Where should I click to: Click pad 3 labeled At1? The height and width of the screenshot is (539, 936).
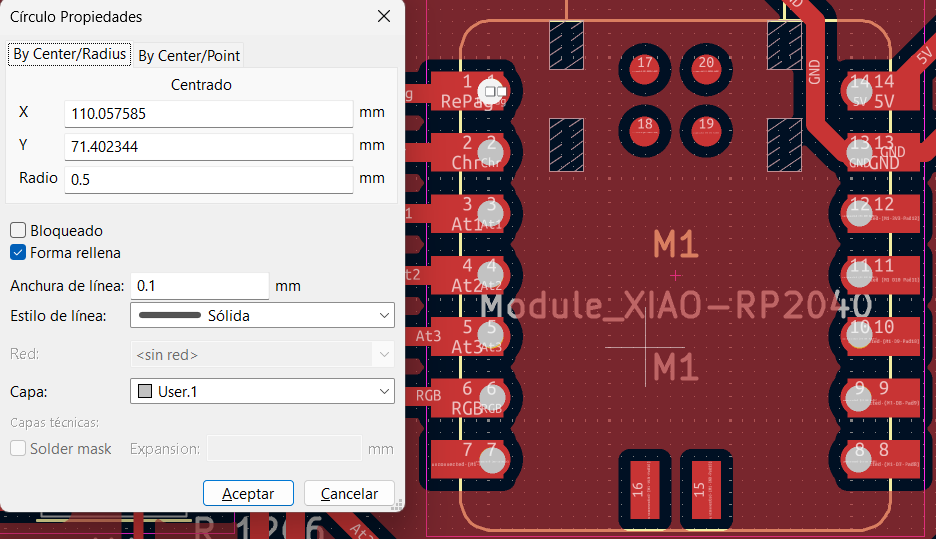[x=470, y=213]
